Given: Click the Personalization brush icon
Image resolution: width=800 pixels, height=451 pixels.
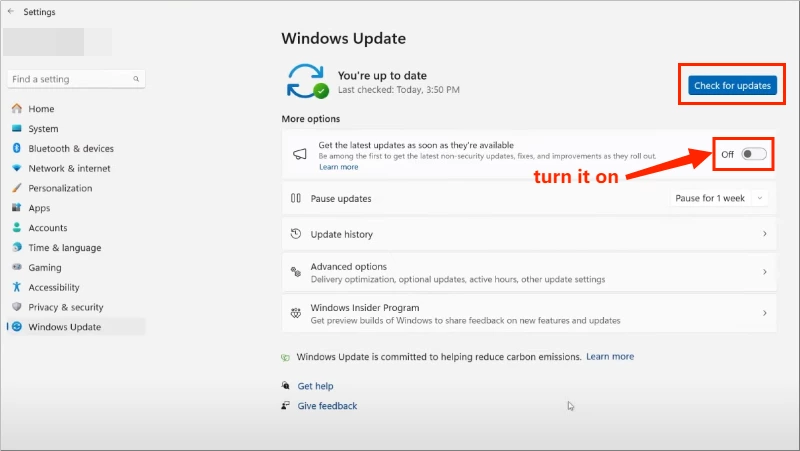Looking at the screenshot, I should (x=17, y=188).
